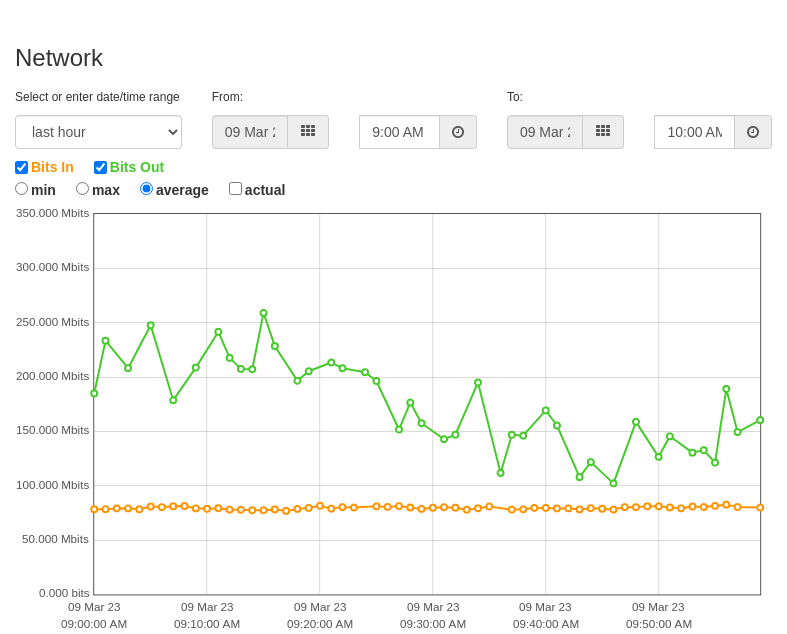Click the 10:00 AM time input
Screen dimensions: 787x634
point(695,132)
